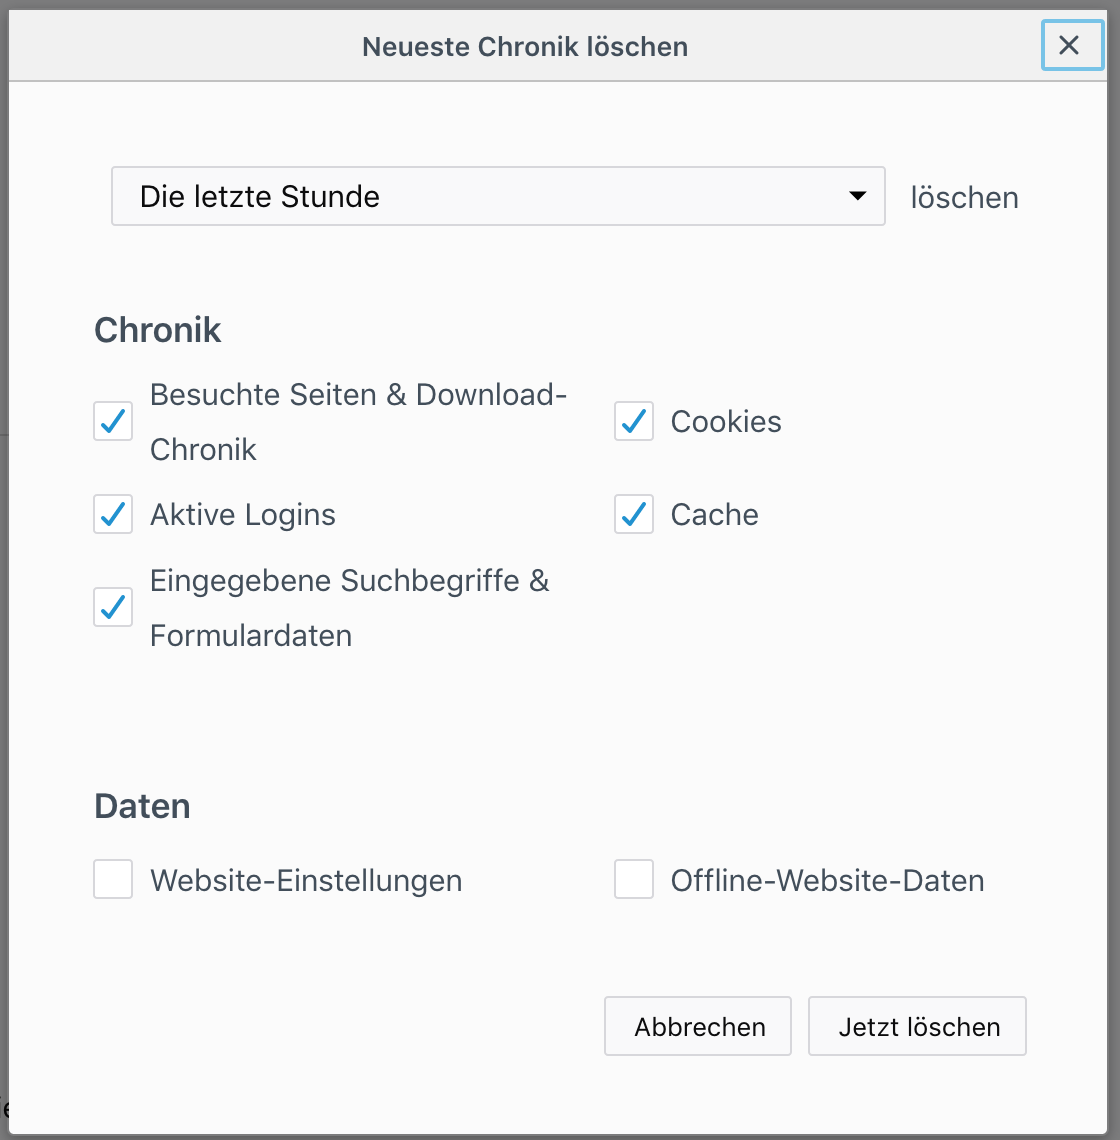Uncheck the Cache checkbox box
The width and height of the screenshot is (1120, 1140).
(x=634, y=514)
